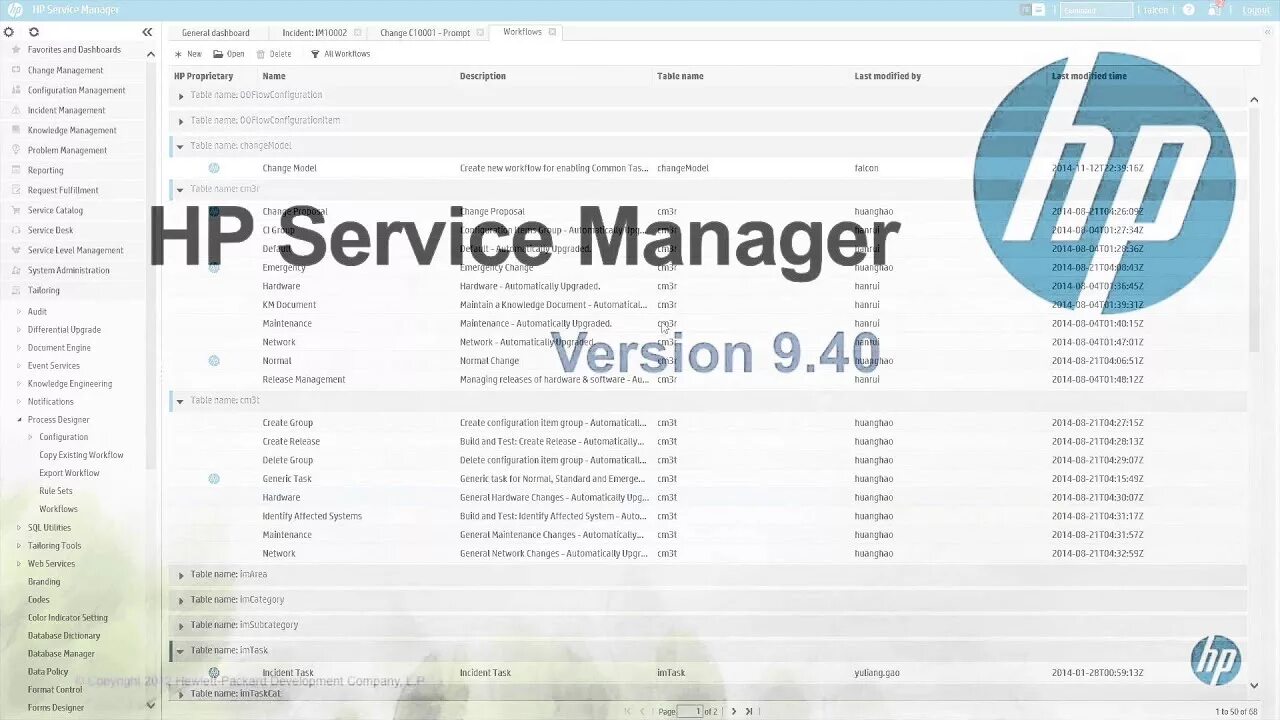The image size is (1280, 720).
Task: Click the Problem Management sidebar icon
Action: click(x=15, y=150)
